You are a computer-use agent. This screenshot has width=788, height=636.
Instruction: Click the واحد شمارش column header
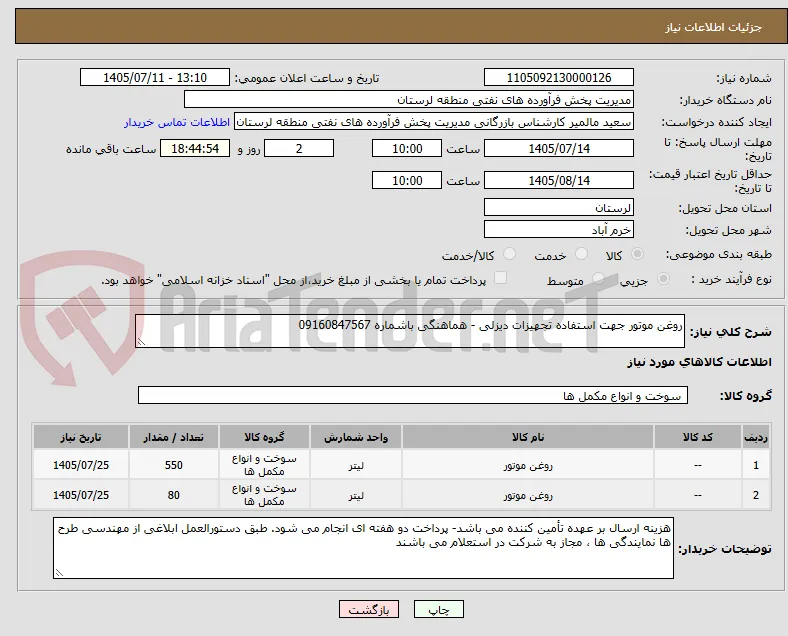click(356, 437)
